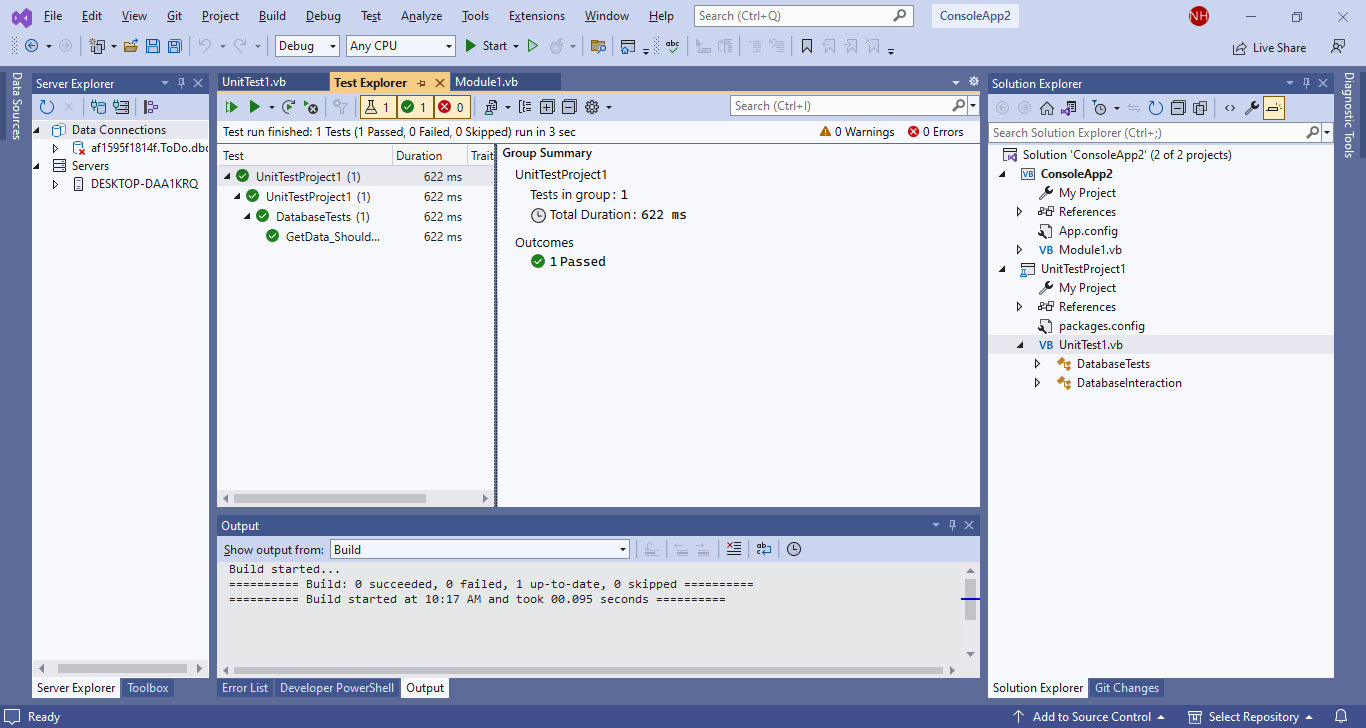Collapse all tests in Test Explorer
Viewport: 1366px width, 728px height.
pos(569,107)
